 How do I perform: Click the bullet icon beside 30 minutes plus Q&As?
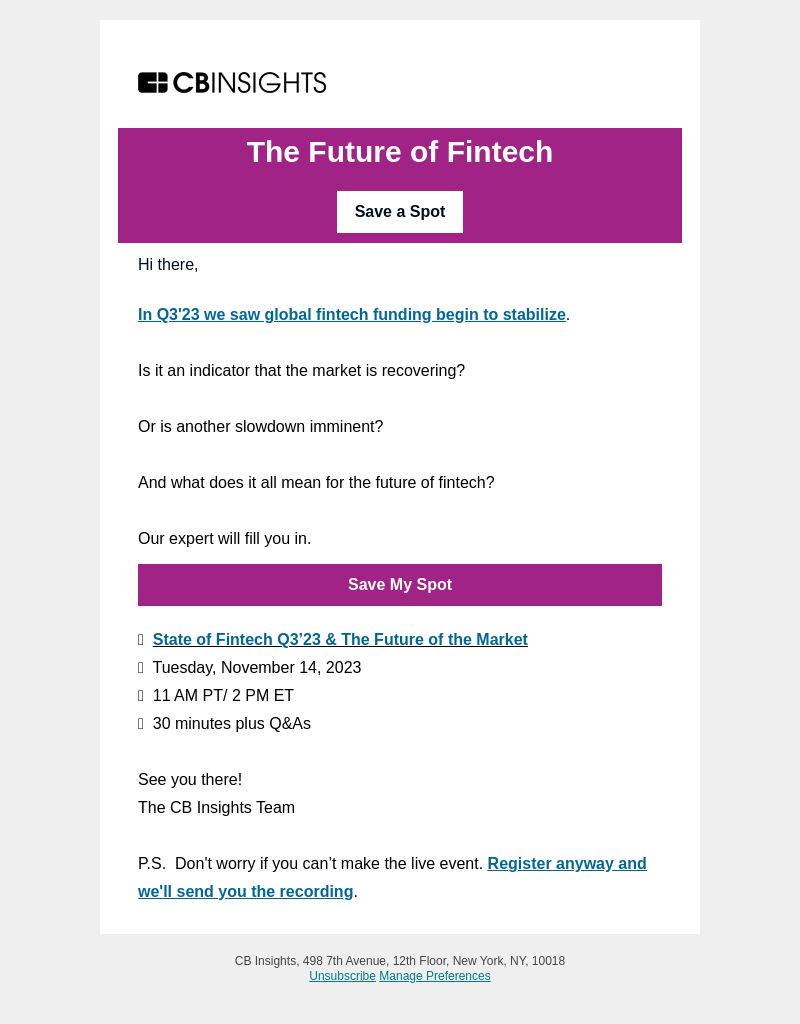click(x=140, y=724)
